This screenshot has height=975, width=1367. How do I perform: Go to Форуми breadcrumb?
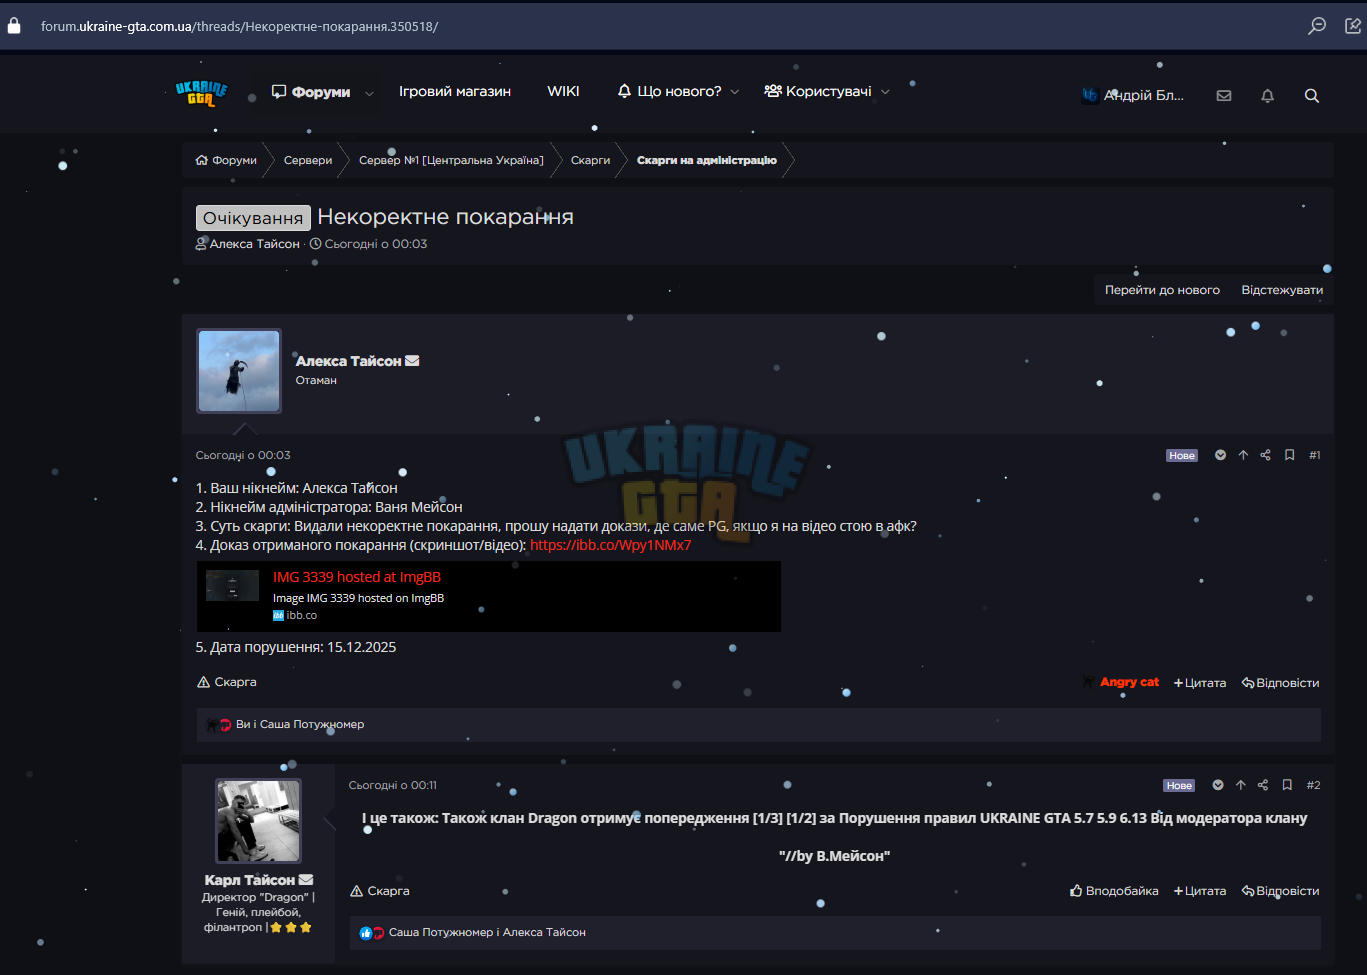point(226,160)
